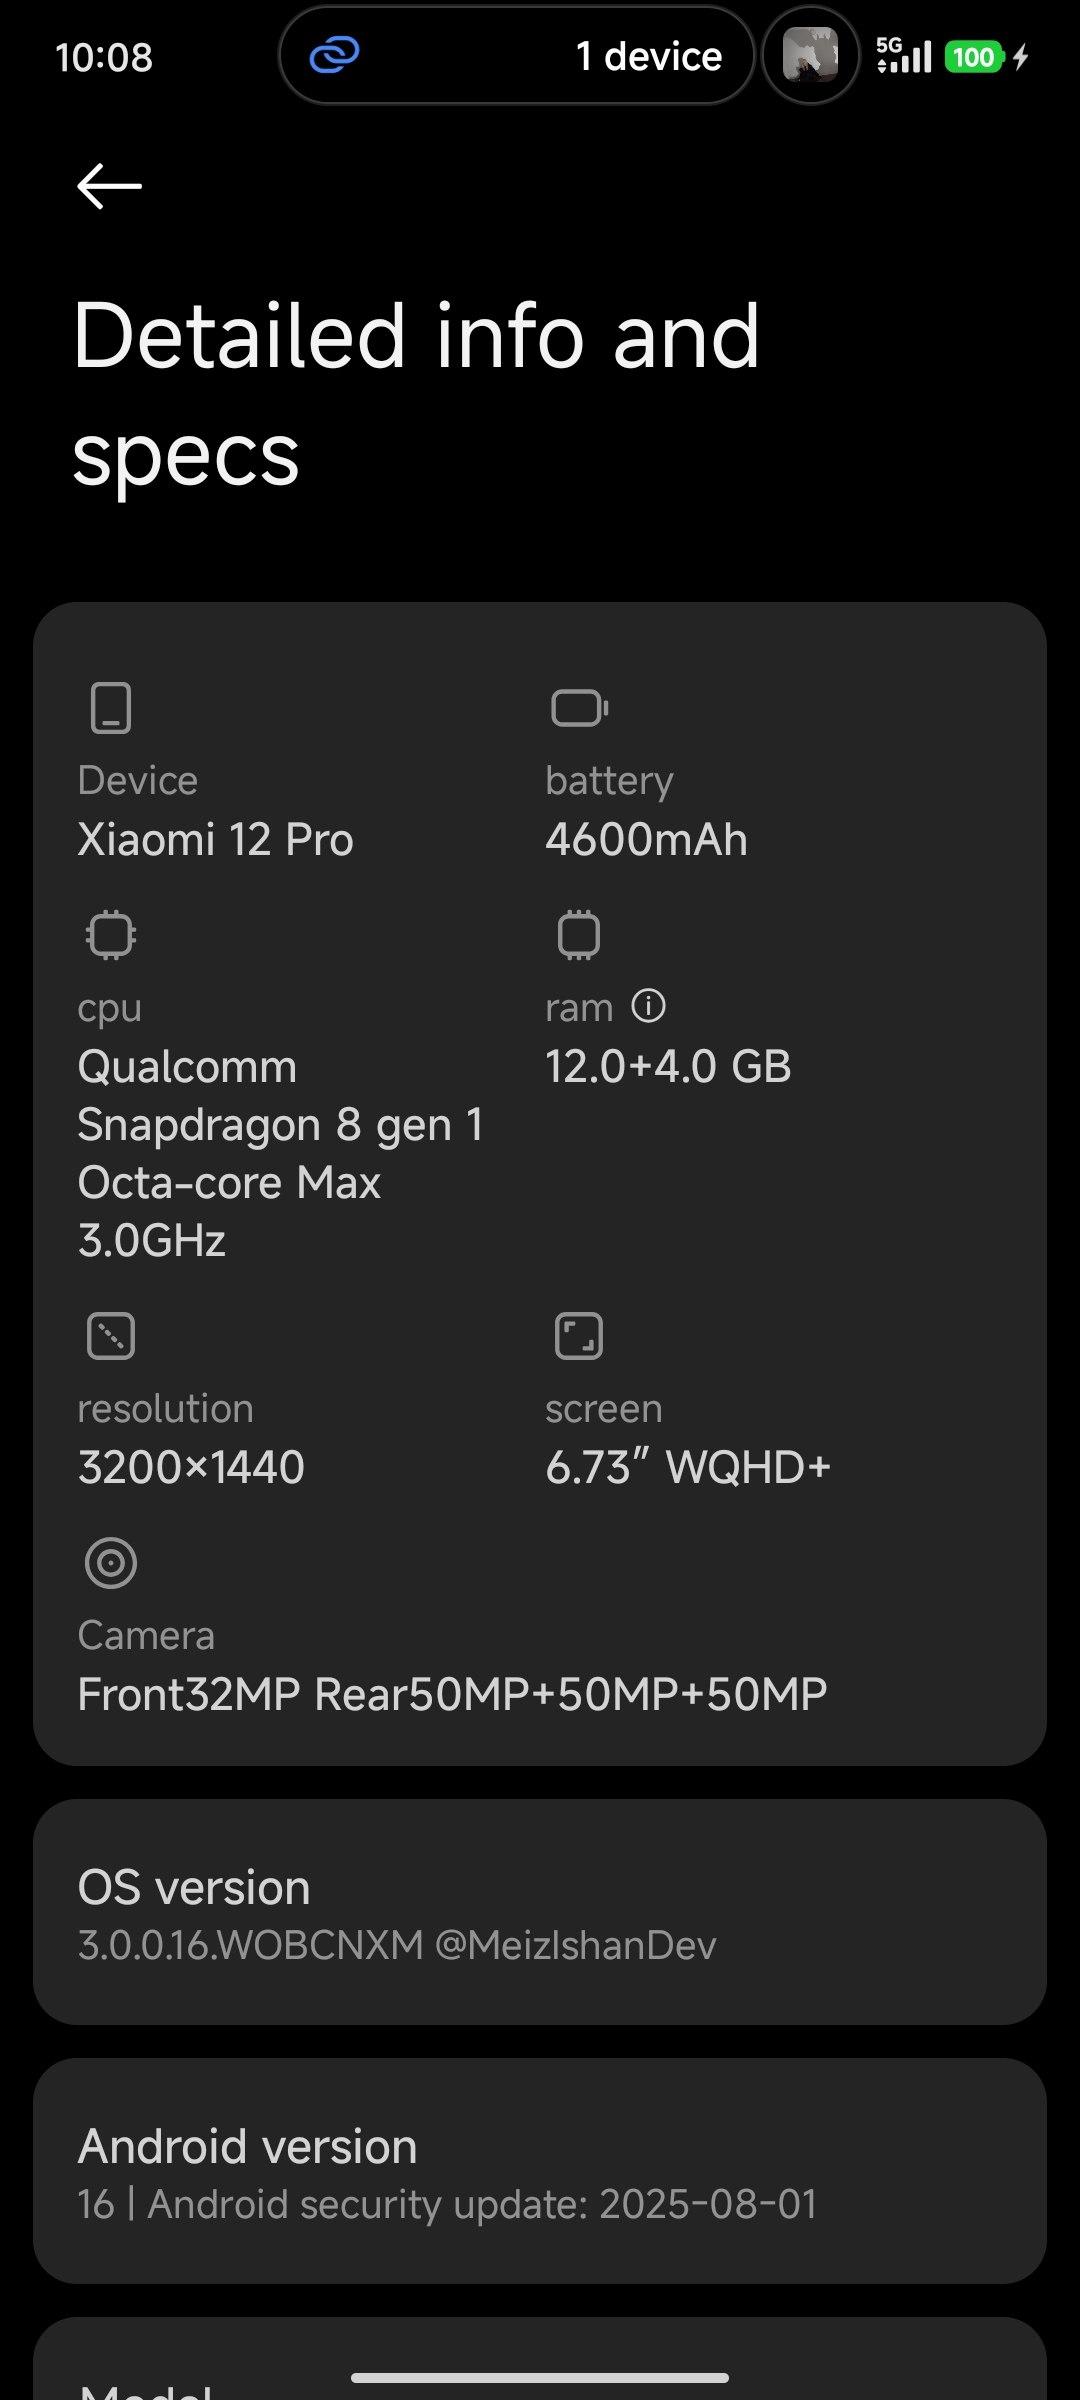The image size is (1080, 2400).
Task: Tap the 4600mAh battery value
Action: [x=646, y=840]
